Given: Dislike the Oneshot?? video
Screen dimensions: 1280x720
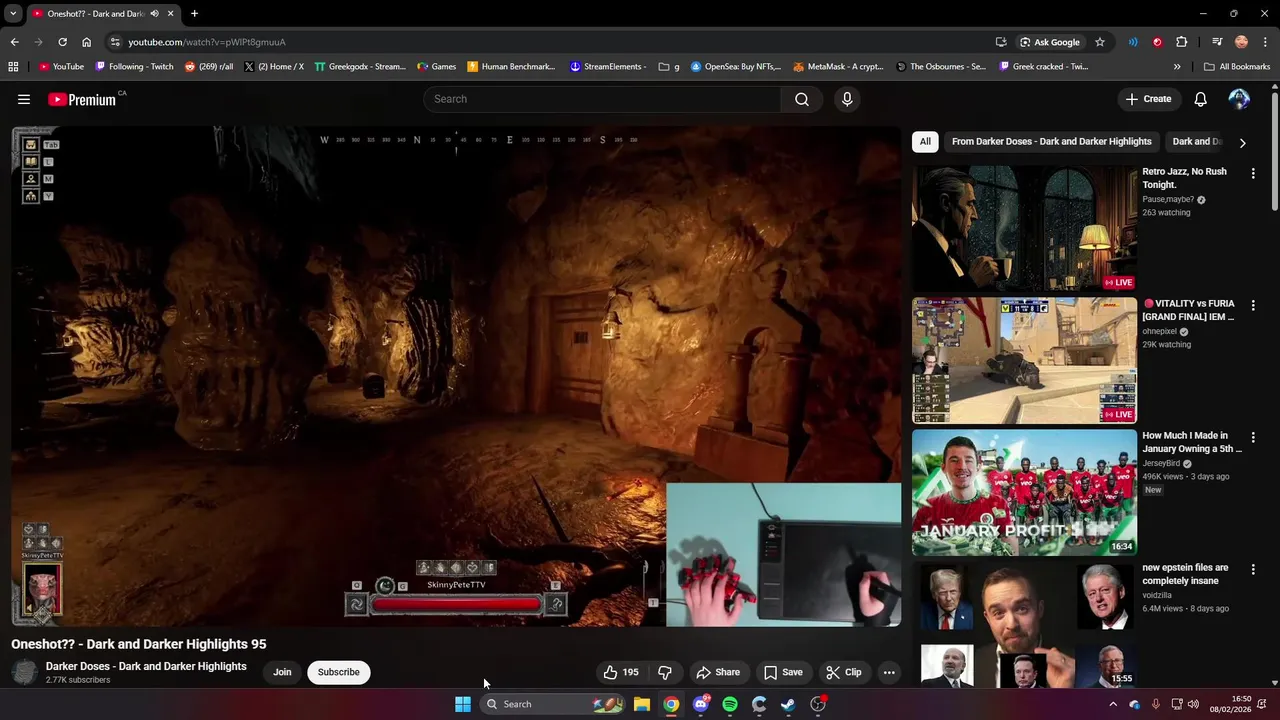Looking at the screenshot, I should 665,672.
